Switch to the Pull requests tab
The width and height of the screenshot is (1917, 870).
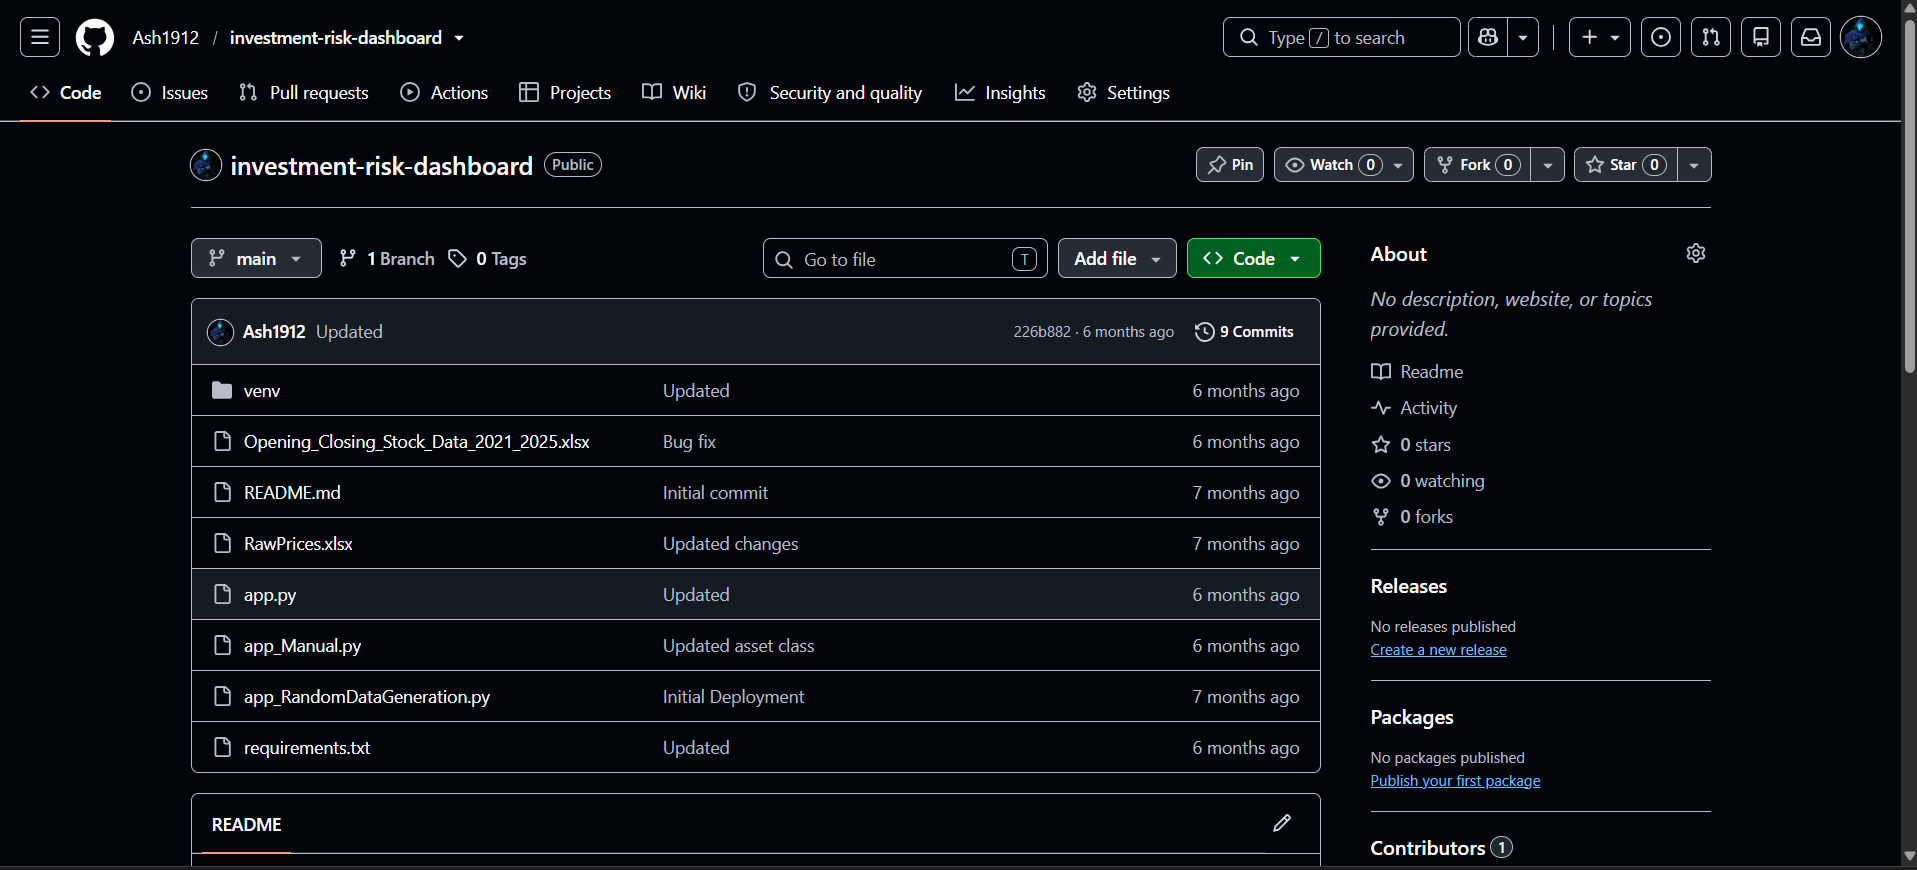coord(304,92)
